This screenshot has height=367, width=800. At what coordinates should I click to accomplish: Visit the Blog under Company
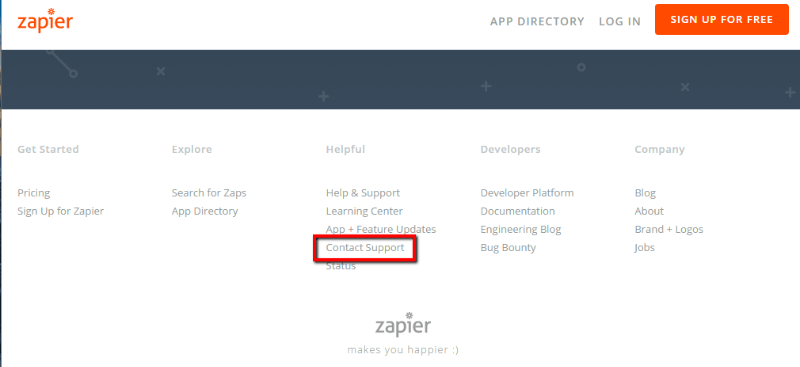point(645,193)
